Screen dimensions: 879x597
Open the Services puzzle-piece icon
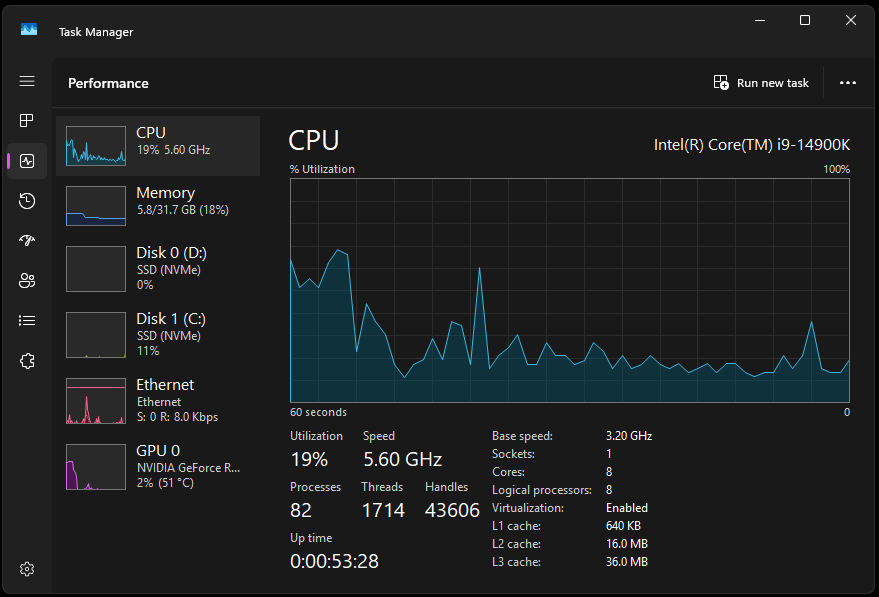click(27, 361)
